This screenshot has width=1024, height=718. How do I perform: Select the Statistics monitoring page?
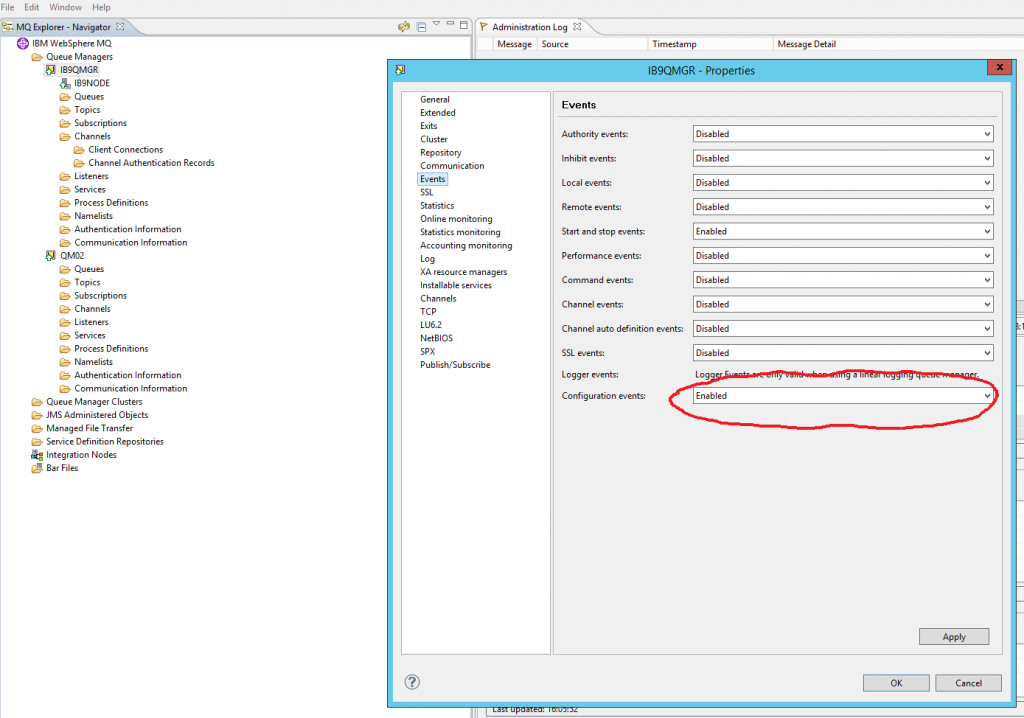click(x=460, y=232)
